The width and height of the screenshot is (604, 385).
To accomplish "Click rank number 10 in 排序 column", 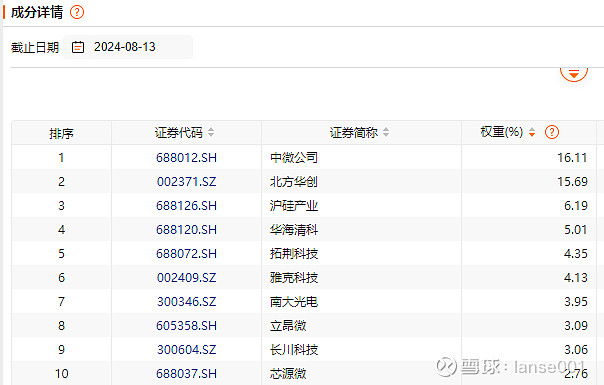I will click(x=61, y=373).
